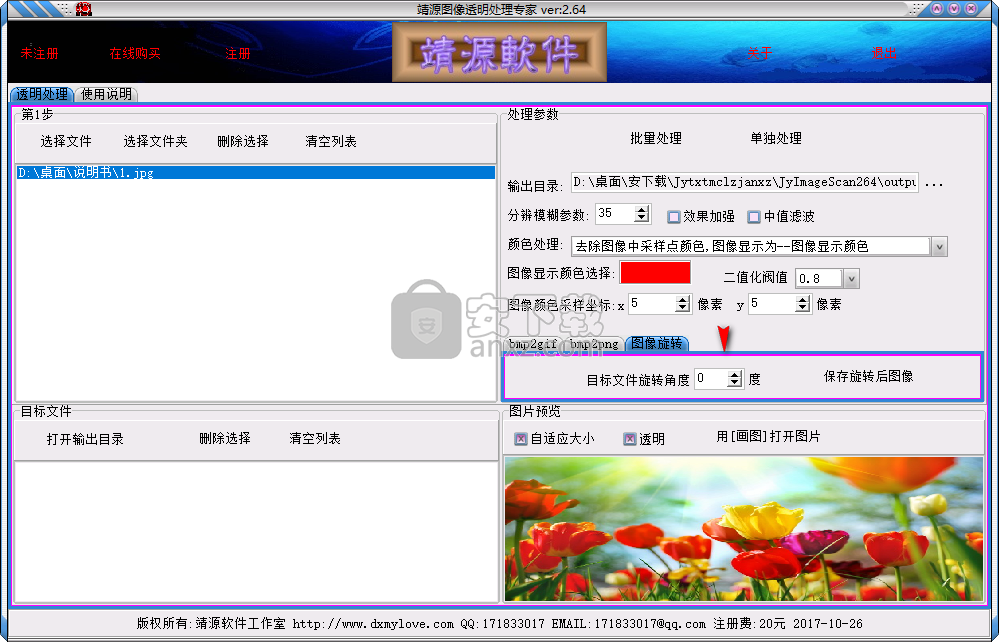Click the 输出目录 path field
Image resolution: width=999 pixels, height=642 pixels.
coord(744,183)
